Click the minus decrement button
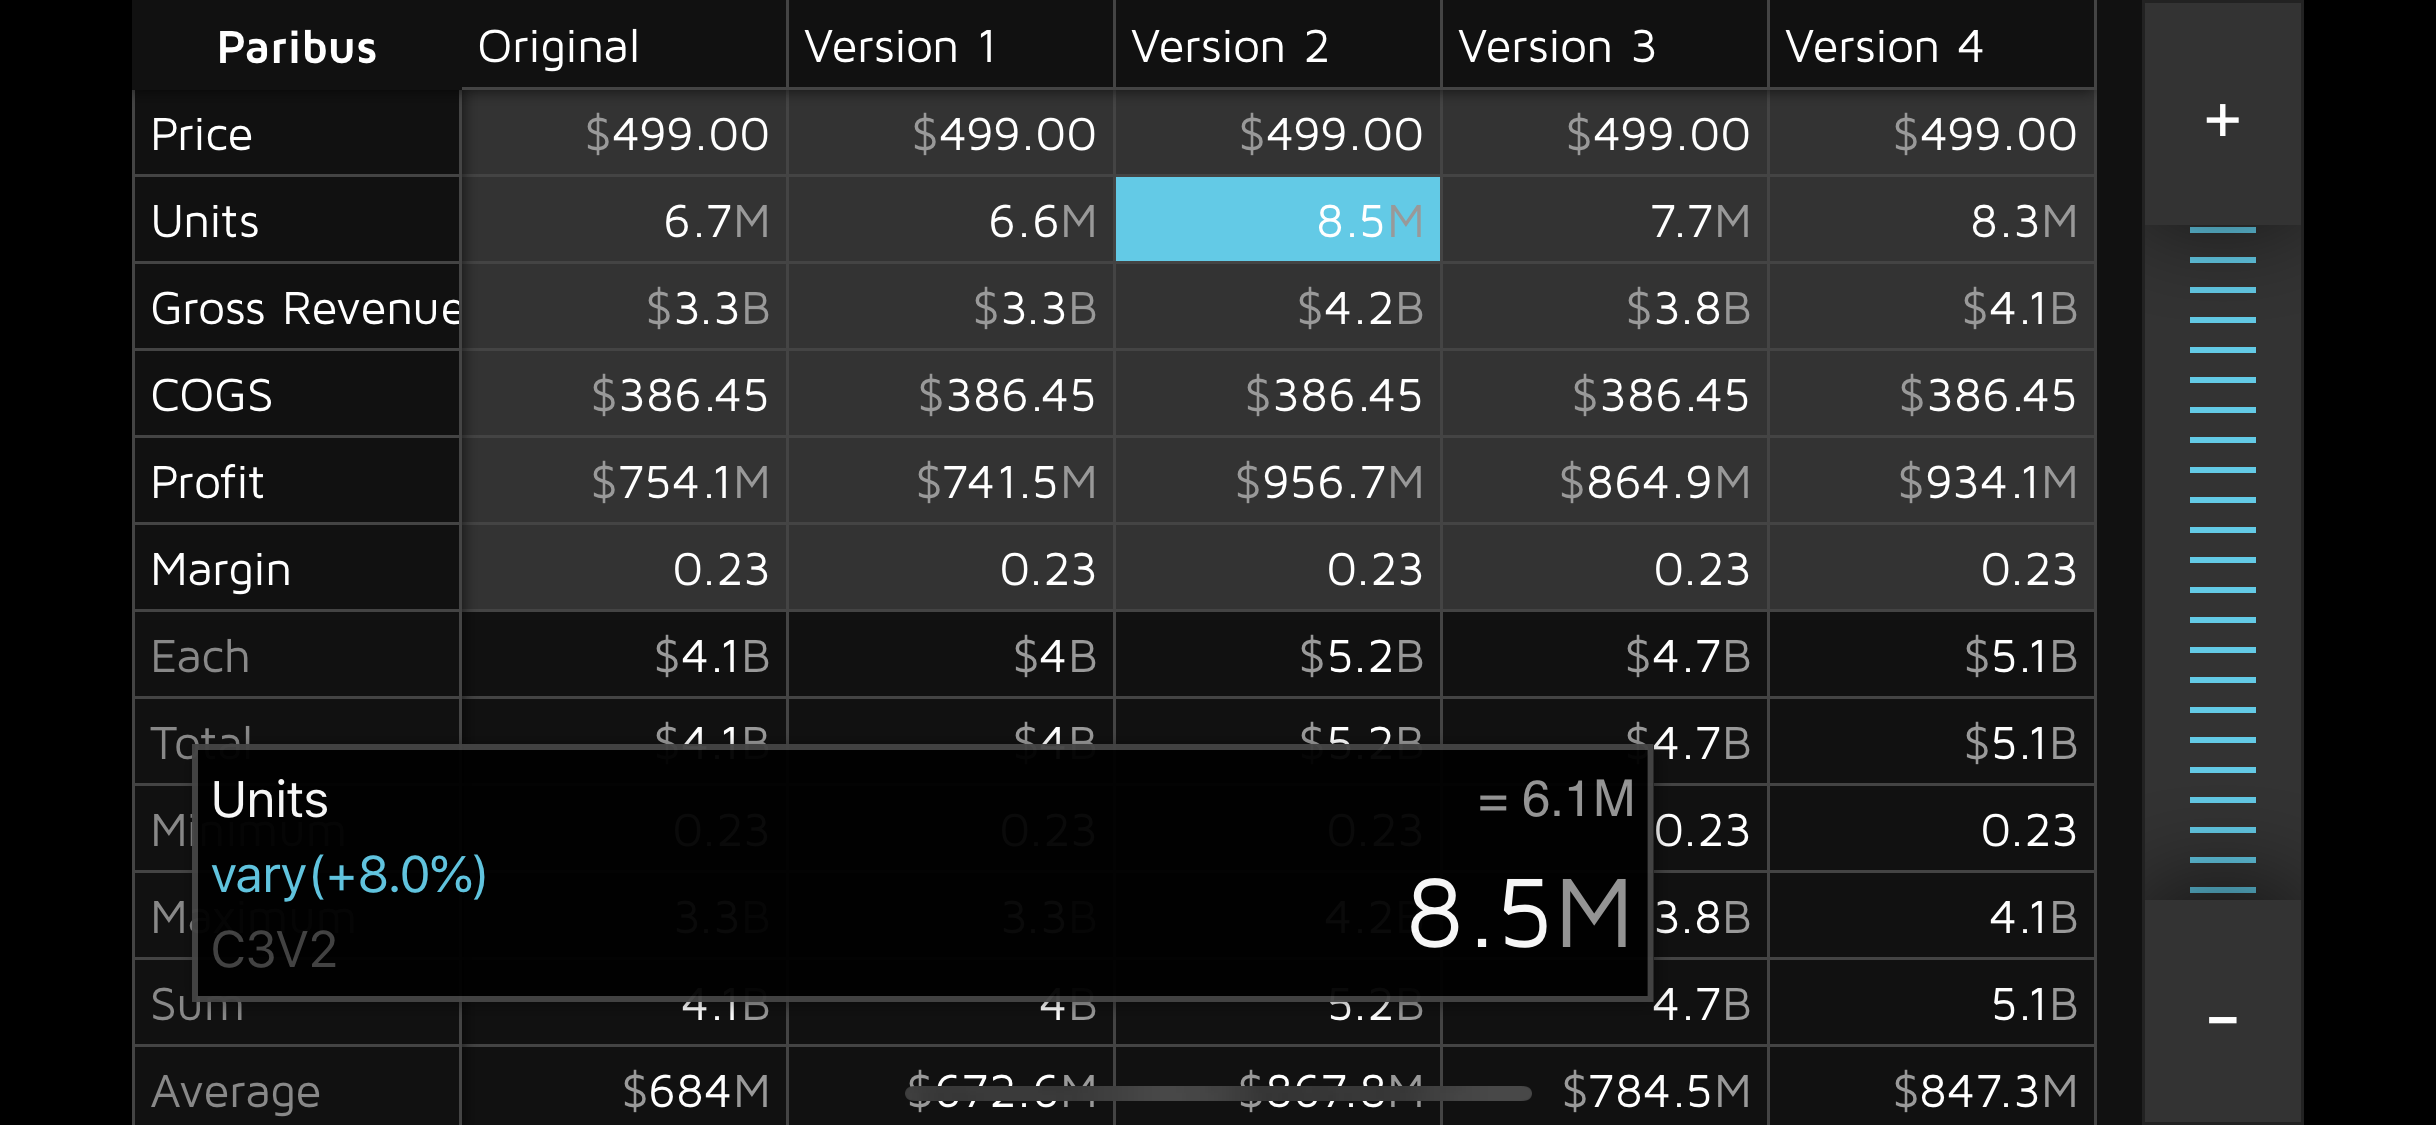 point(2222,1019)
